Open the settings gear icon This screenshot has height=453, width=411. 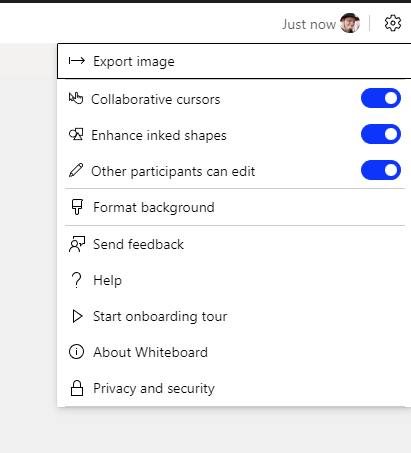click(393, 23)
